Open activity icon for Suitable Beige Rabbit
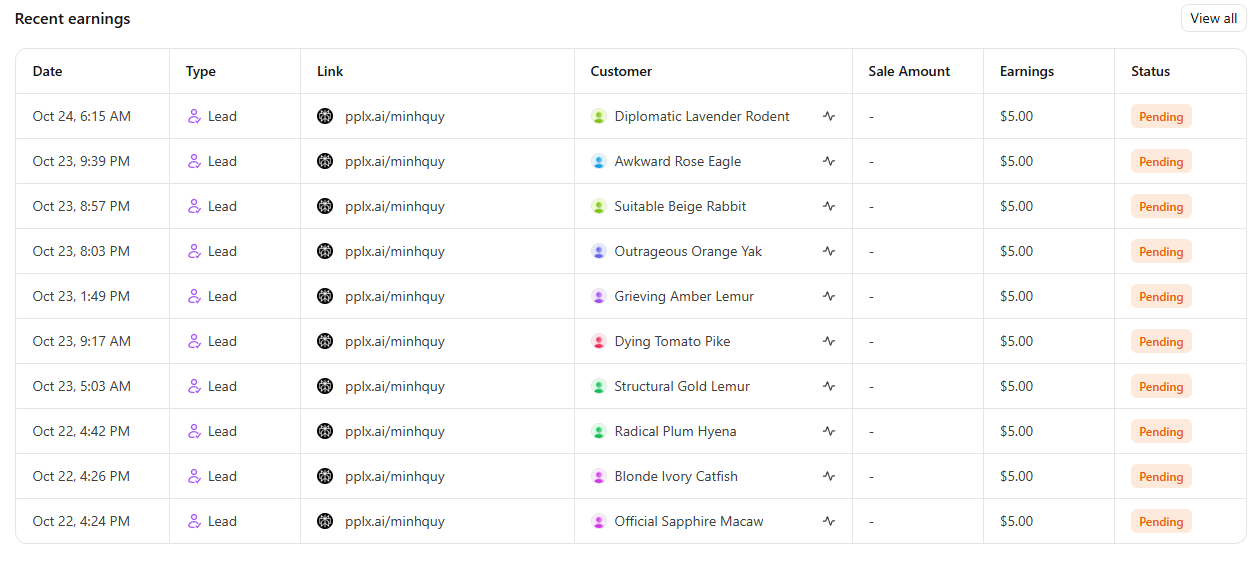 [829, 206]
